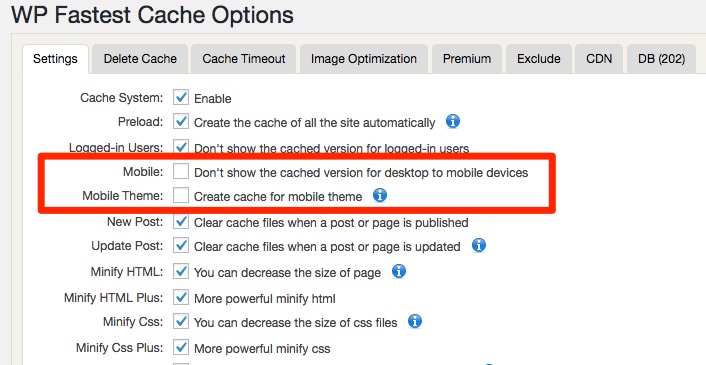Uncheck the New Post checkbox

[181, 221]
